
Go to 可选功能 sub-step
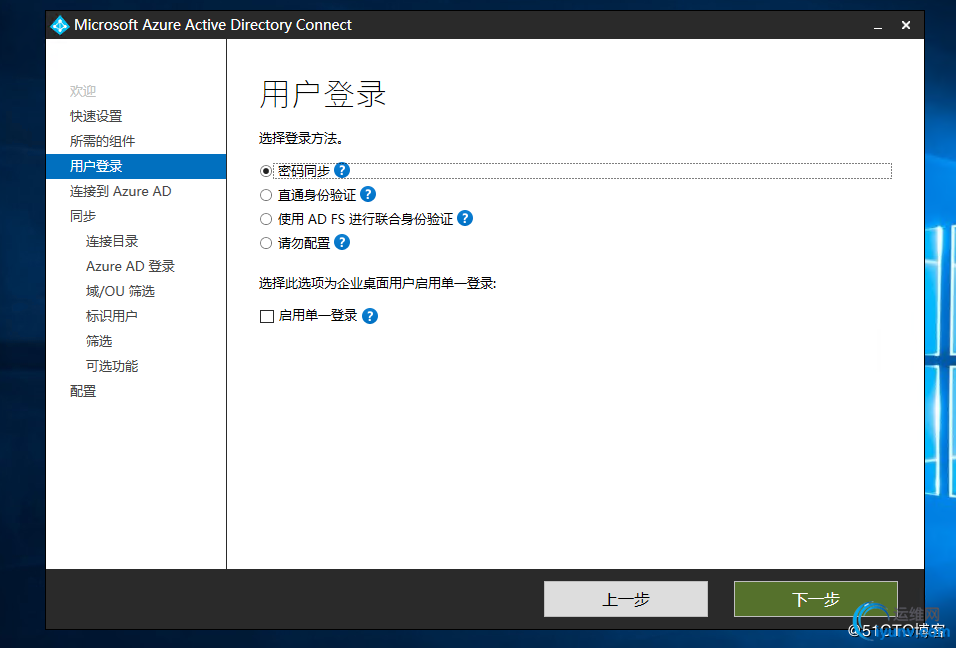[112, 366]
